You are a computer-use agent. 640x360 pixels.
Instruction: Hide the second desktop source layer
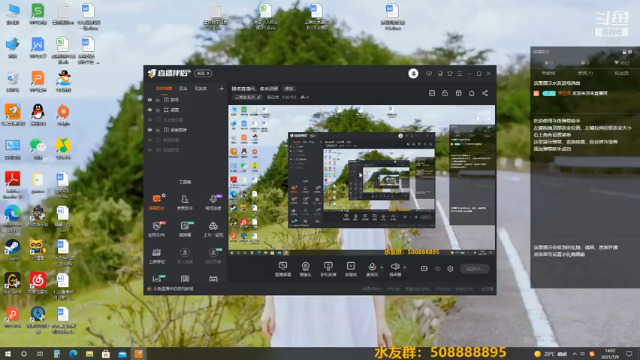coord(150,110)
